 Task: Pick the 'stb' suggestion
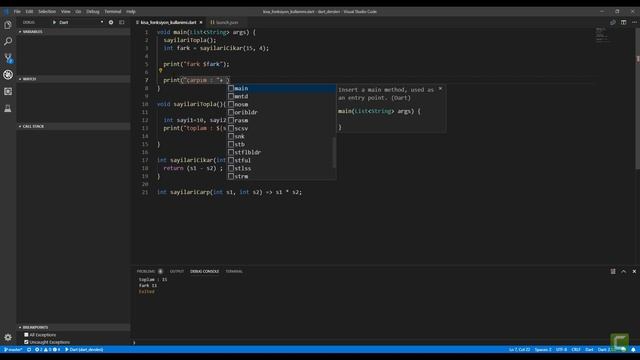click(x=281, y=144)
